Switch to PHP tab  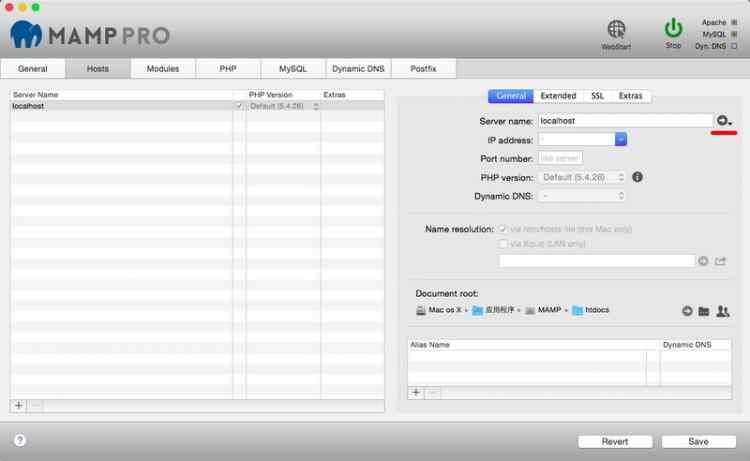228,69
